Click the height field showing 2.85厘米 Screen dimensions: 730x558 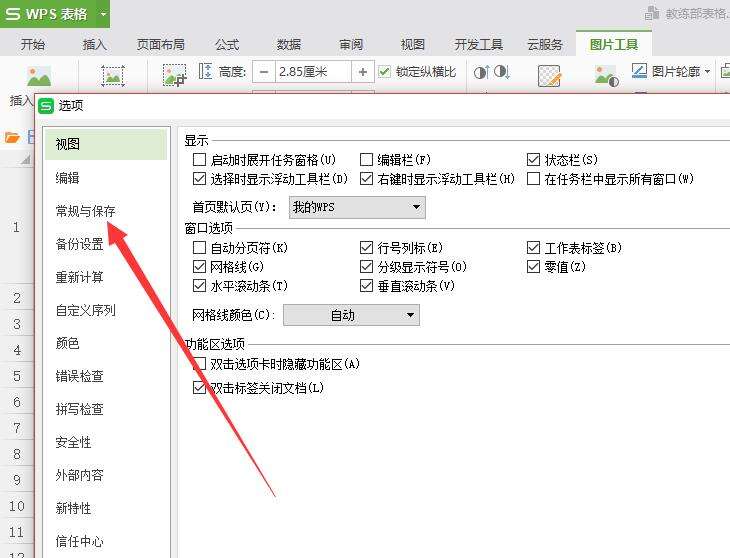(313, 72)
